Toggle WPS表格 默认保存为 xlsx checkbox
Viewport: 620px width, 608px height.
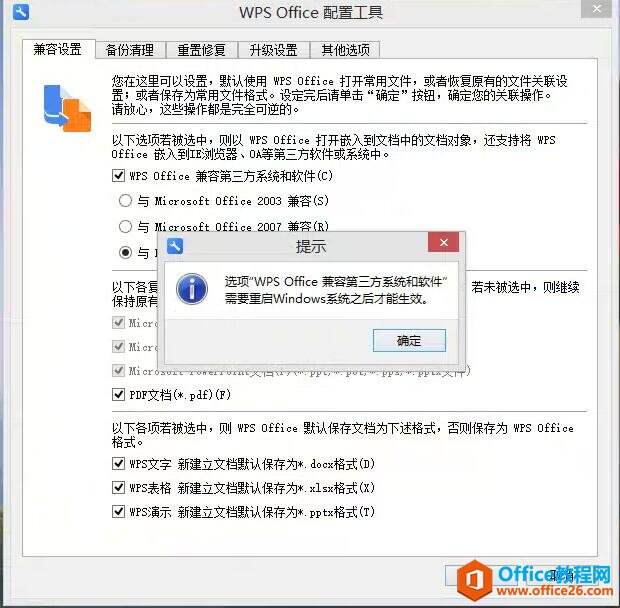click(119, 487)
